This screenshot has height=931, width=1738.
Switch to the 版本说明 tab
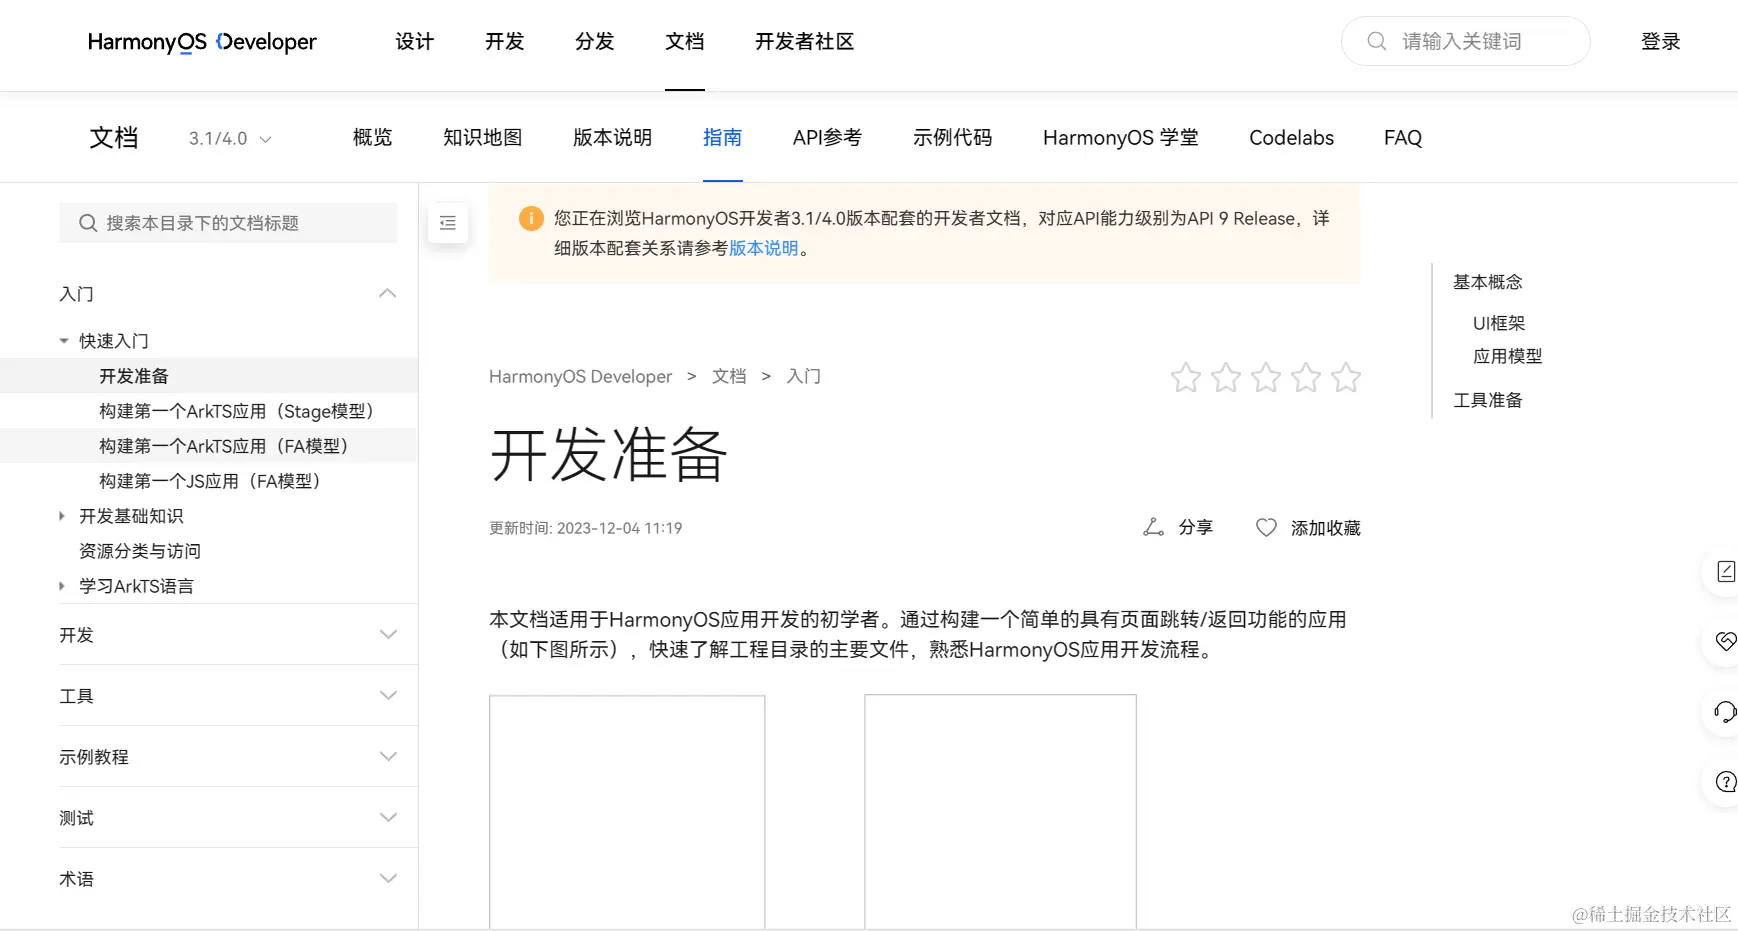tap(613, 138)
